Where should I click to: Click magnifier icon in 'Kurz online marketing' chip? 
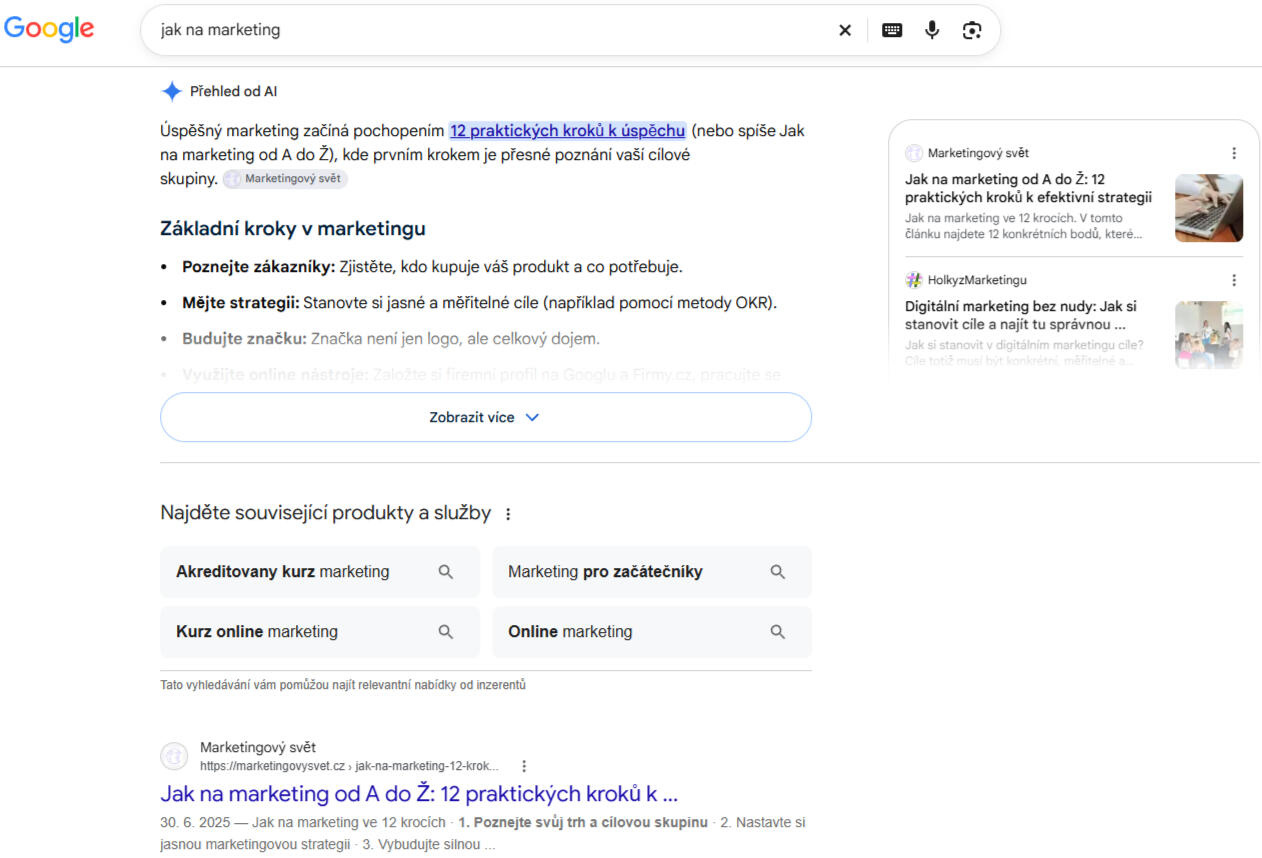[446, 632]
